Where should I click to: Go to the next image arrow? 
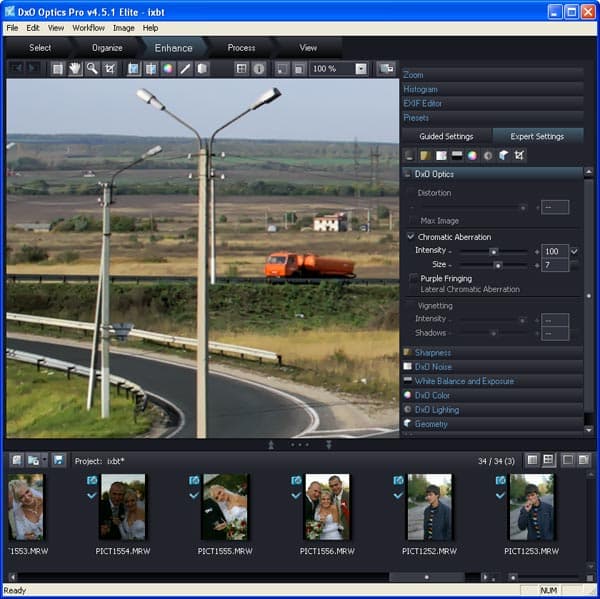point(34,68)
